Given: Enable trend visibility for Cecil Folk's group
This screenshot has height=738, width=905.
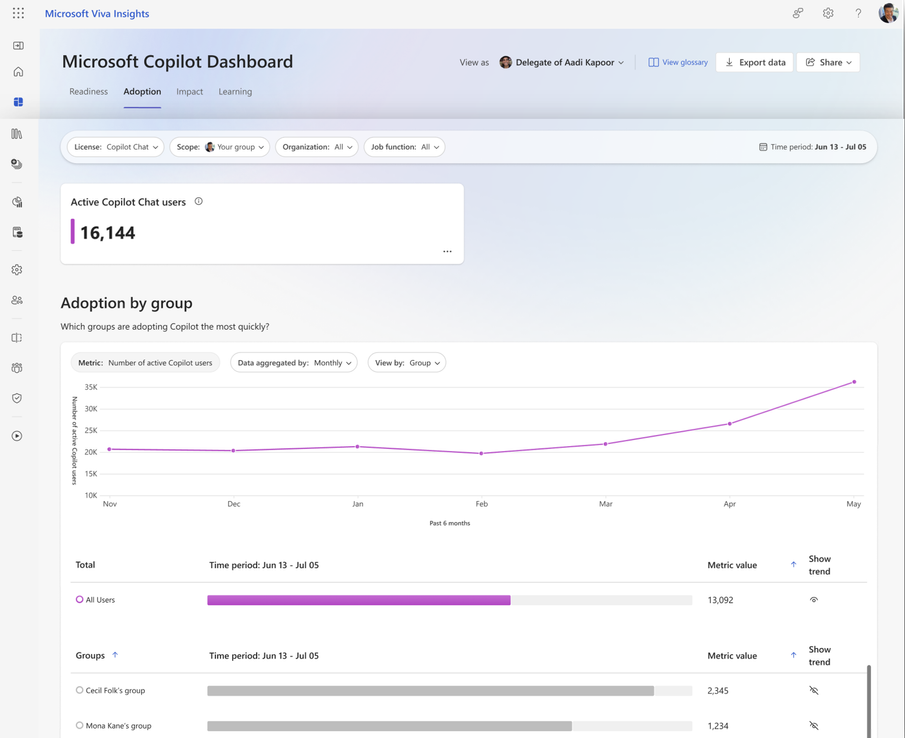Looking at the screenshot, I should click(814, 690).
